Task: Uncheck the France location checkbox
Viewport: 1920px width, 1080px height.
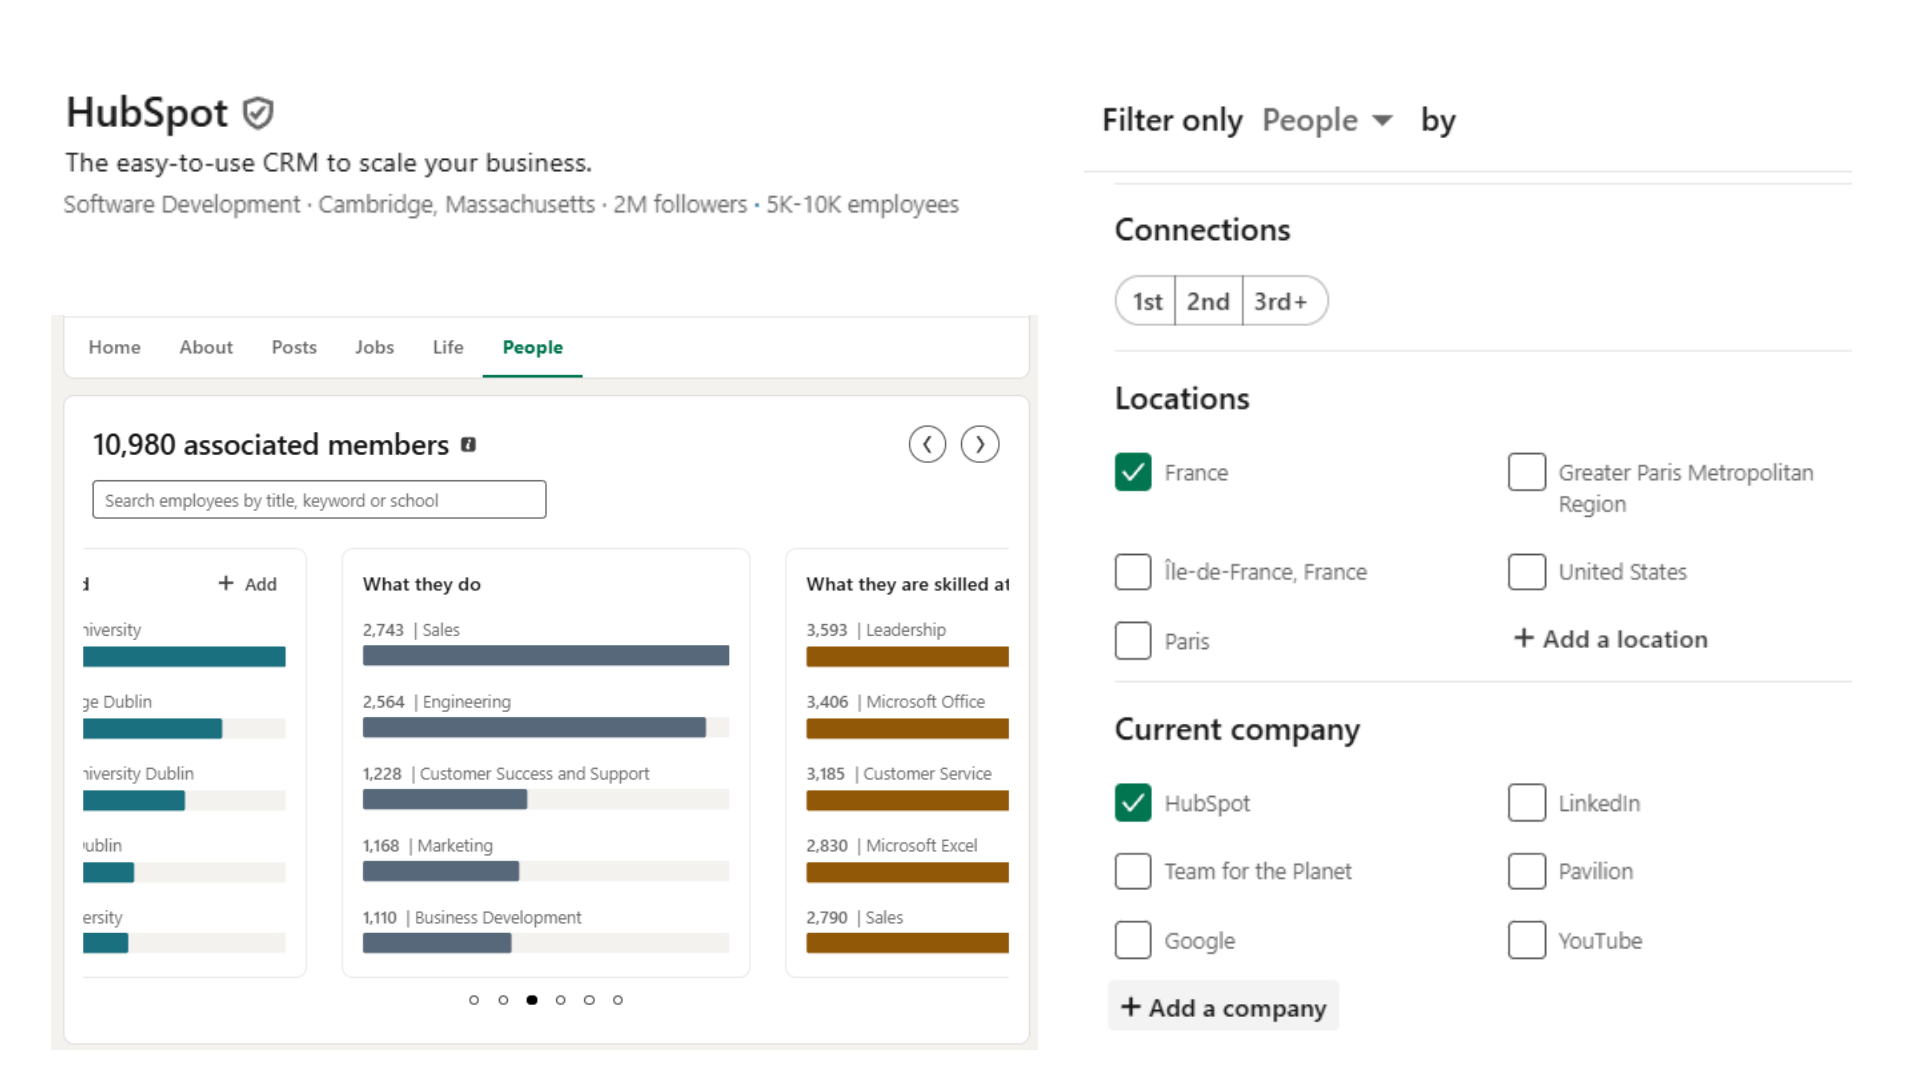Action: click(x=1133, y=472)
